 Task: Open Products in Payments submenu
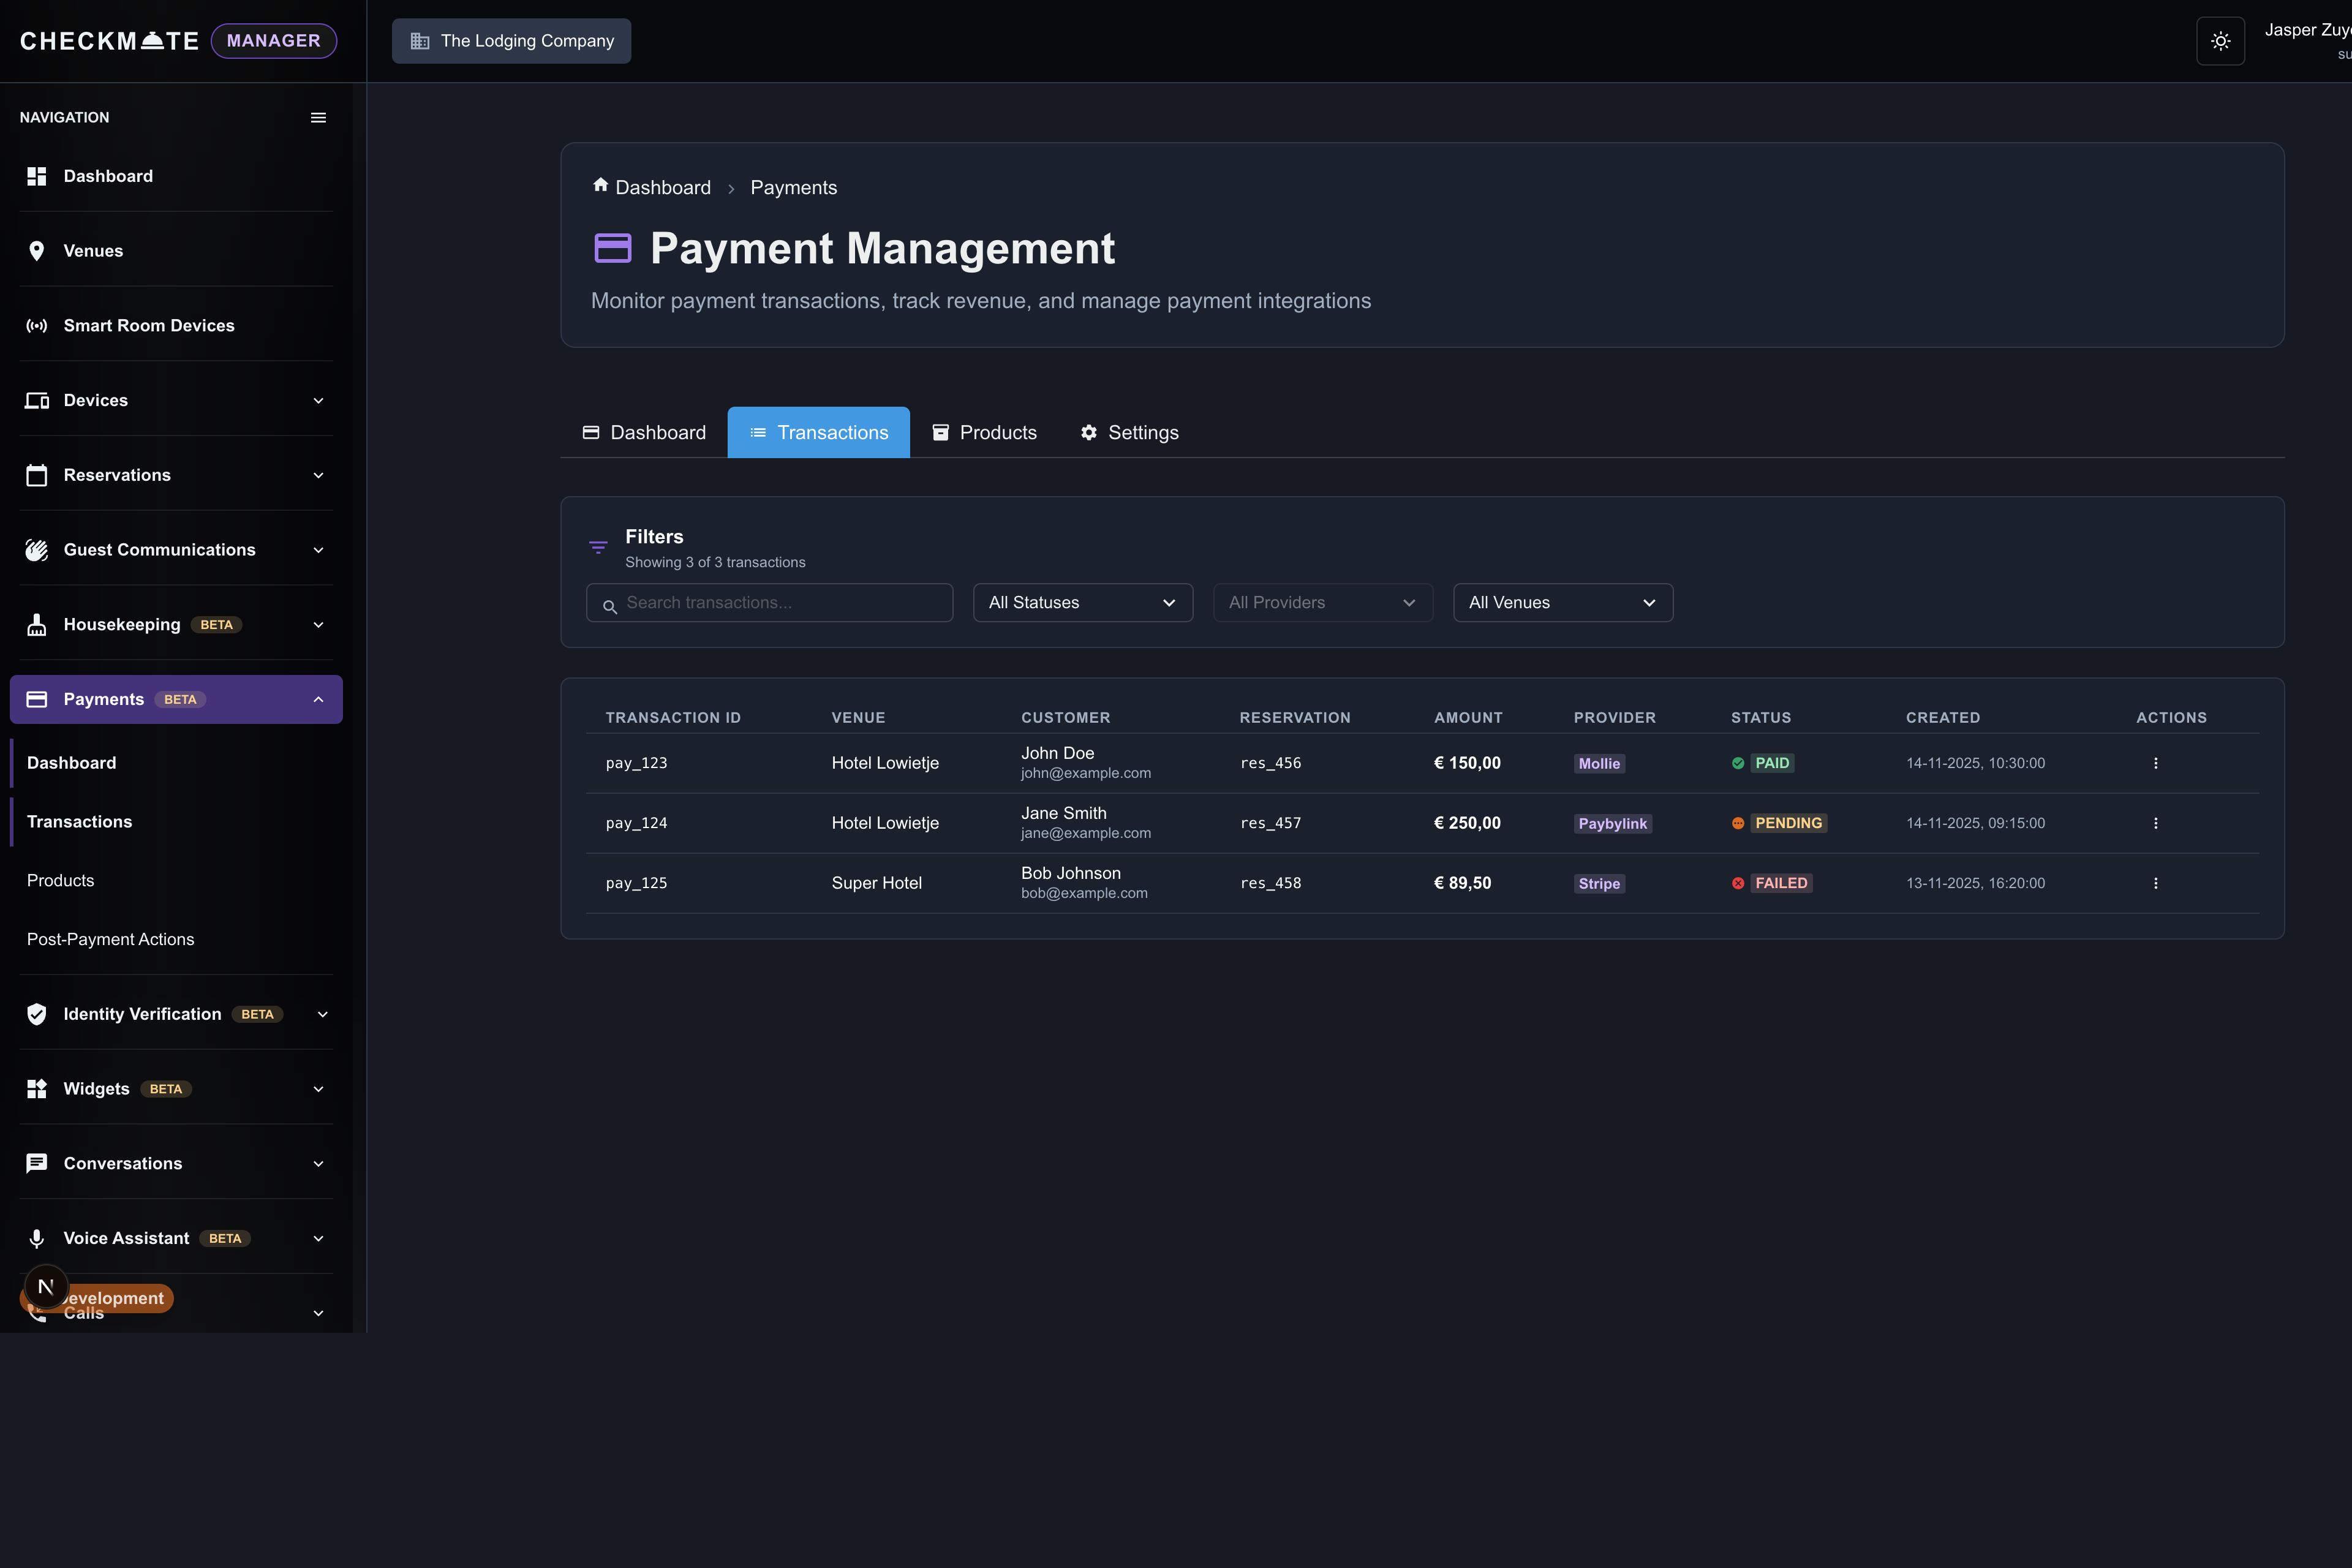tap(60, 880)
